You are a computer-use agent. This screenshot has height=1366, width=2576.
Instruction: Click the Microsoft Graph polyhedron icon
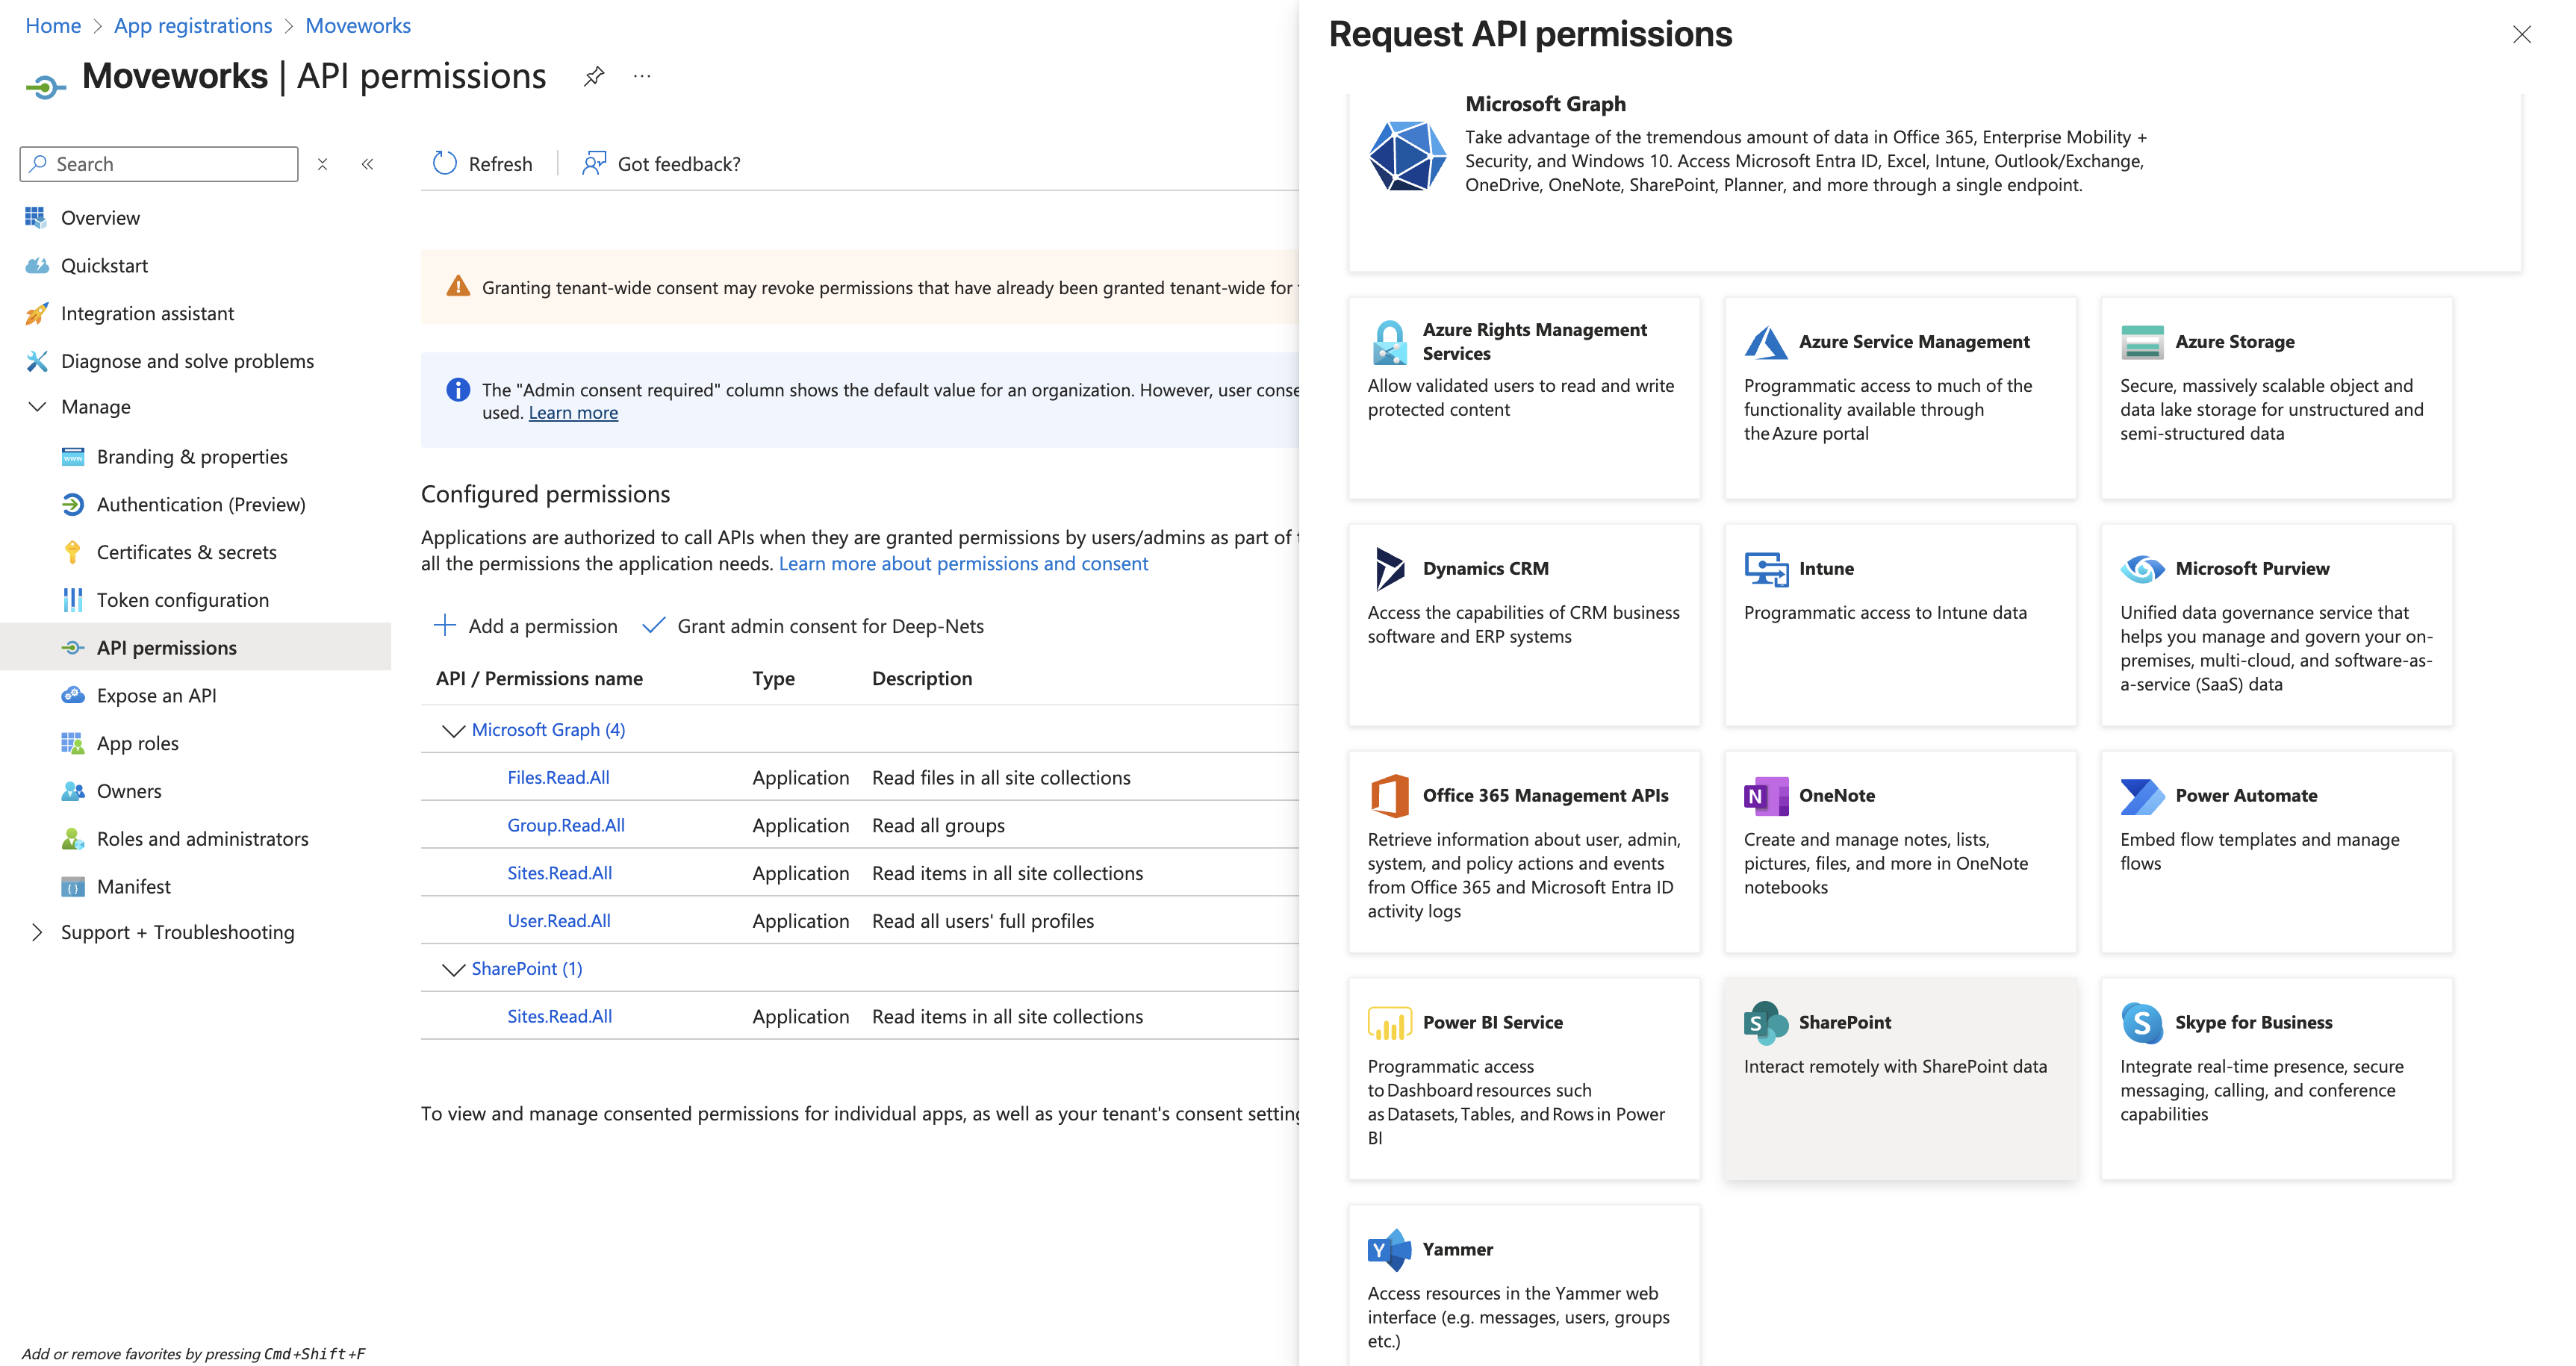(1407, 157)
